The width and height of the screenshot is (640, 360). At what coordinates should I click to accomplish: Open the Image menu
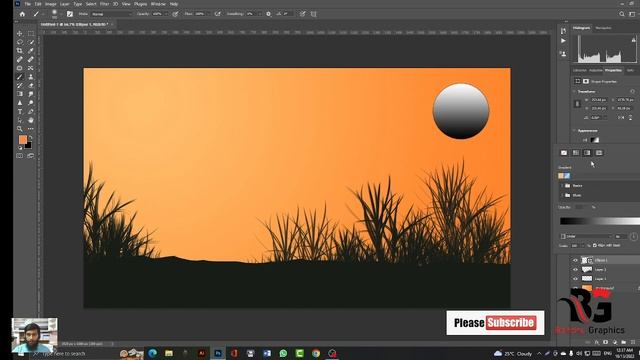tap(50, 4)
